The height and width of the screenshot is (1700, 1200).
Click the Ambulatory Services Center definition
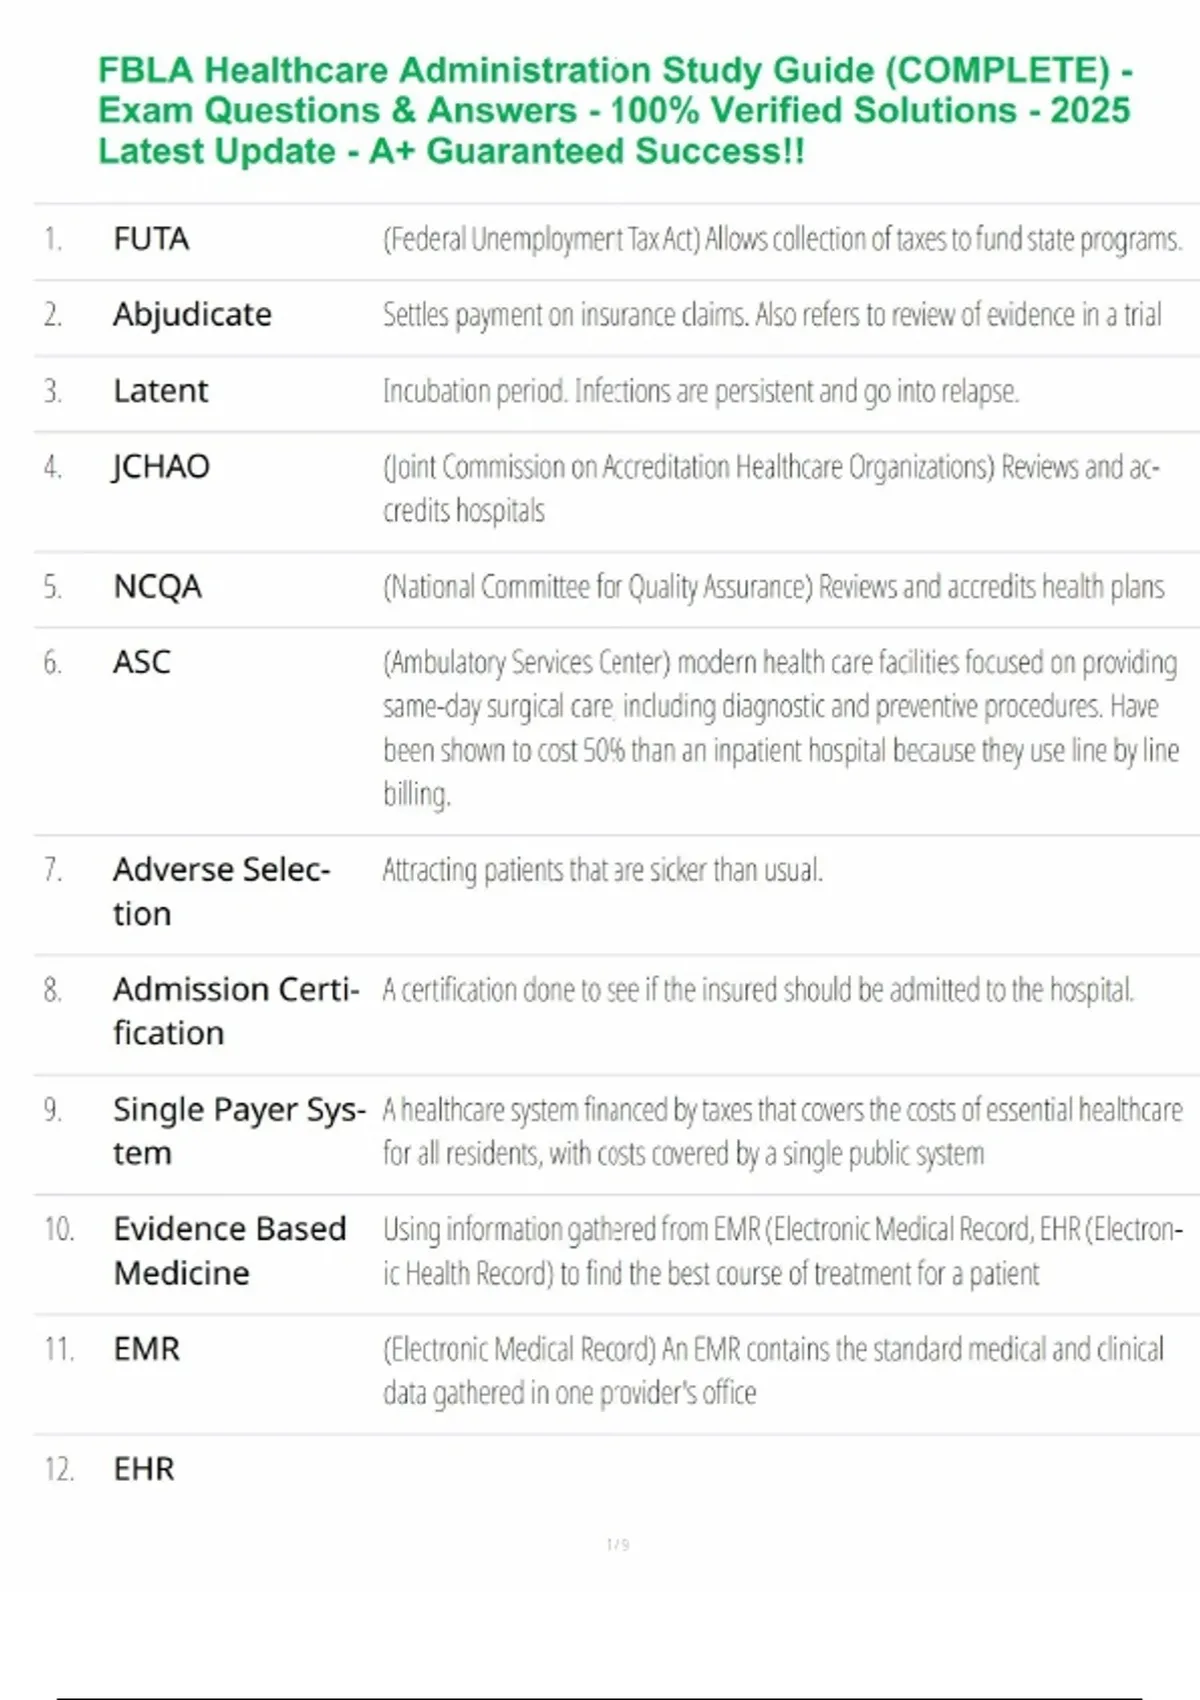tap(780, 728)
